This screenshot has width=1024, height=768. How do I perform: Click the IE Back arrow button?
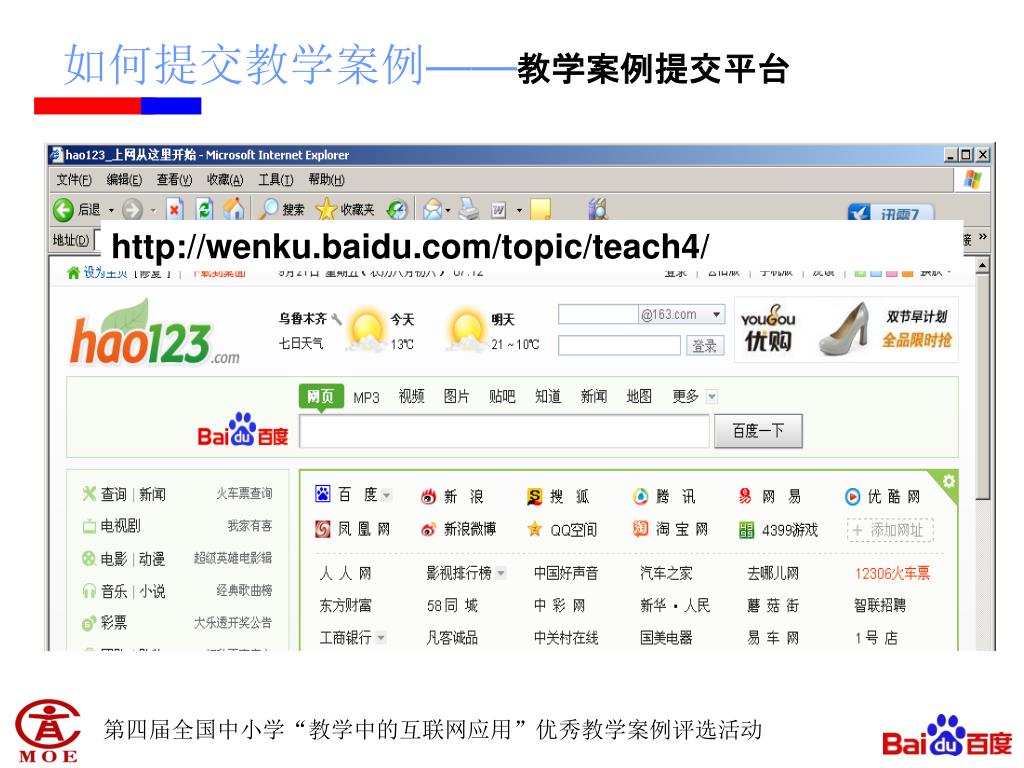(x=63, y=210)
